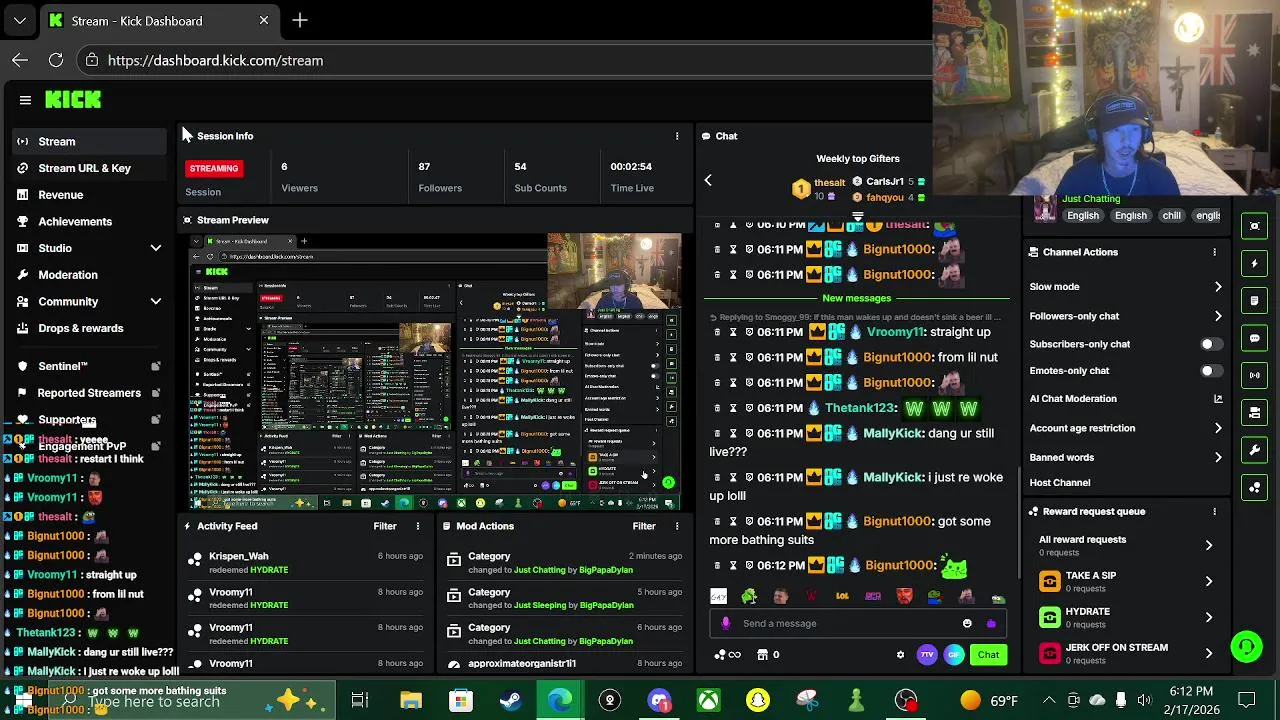This screenshot has width=1280, height=720.
Task: Go to previous top gifters slide
Action: (x=708, y=180)
